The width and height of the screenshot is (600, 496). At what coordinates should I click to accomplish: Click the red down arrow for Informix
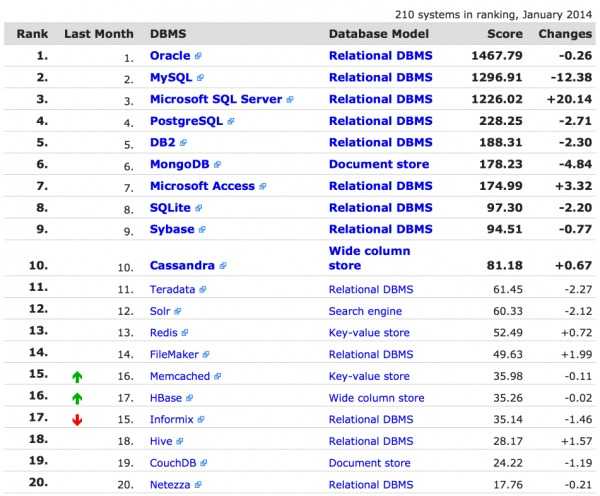(x=76, y=419)
